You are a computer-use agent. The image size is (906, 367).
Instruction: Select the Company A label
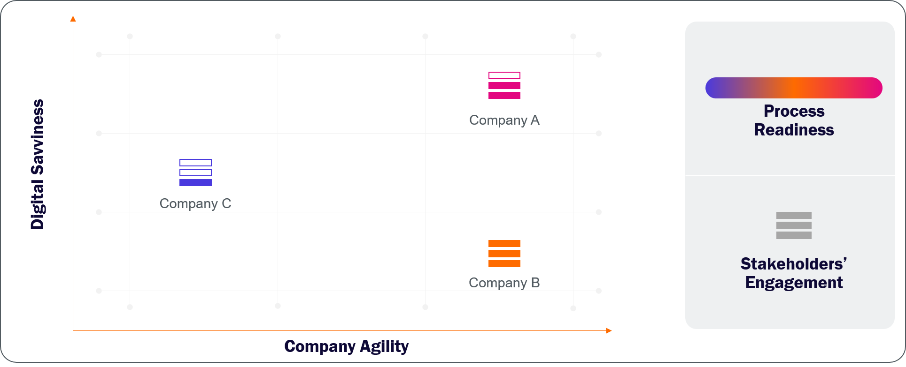tap(504, 120)
